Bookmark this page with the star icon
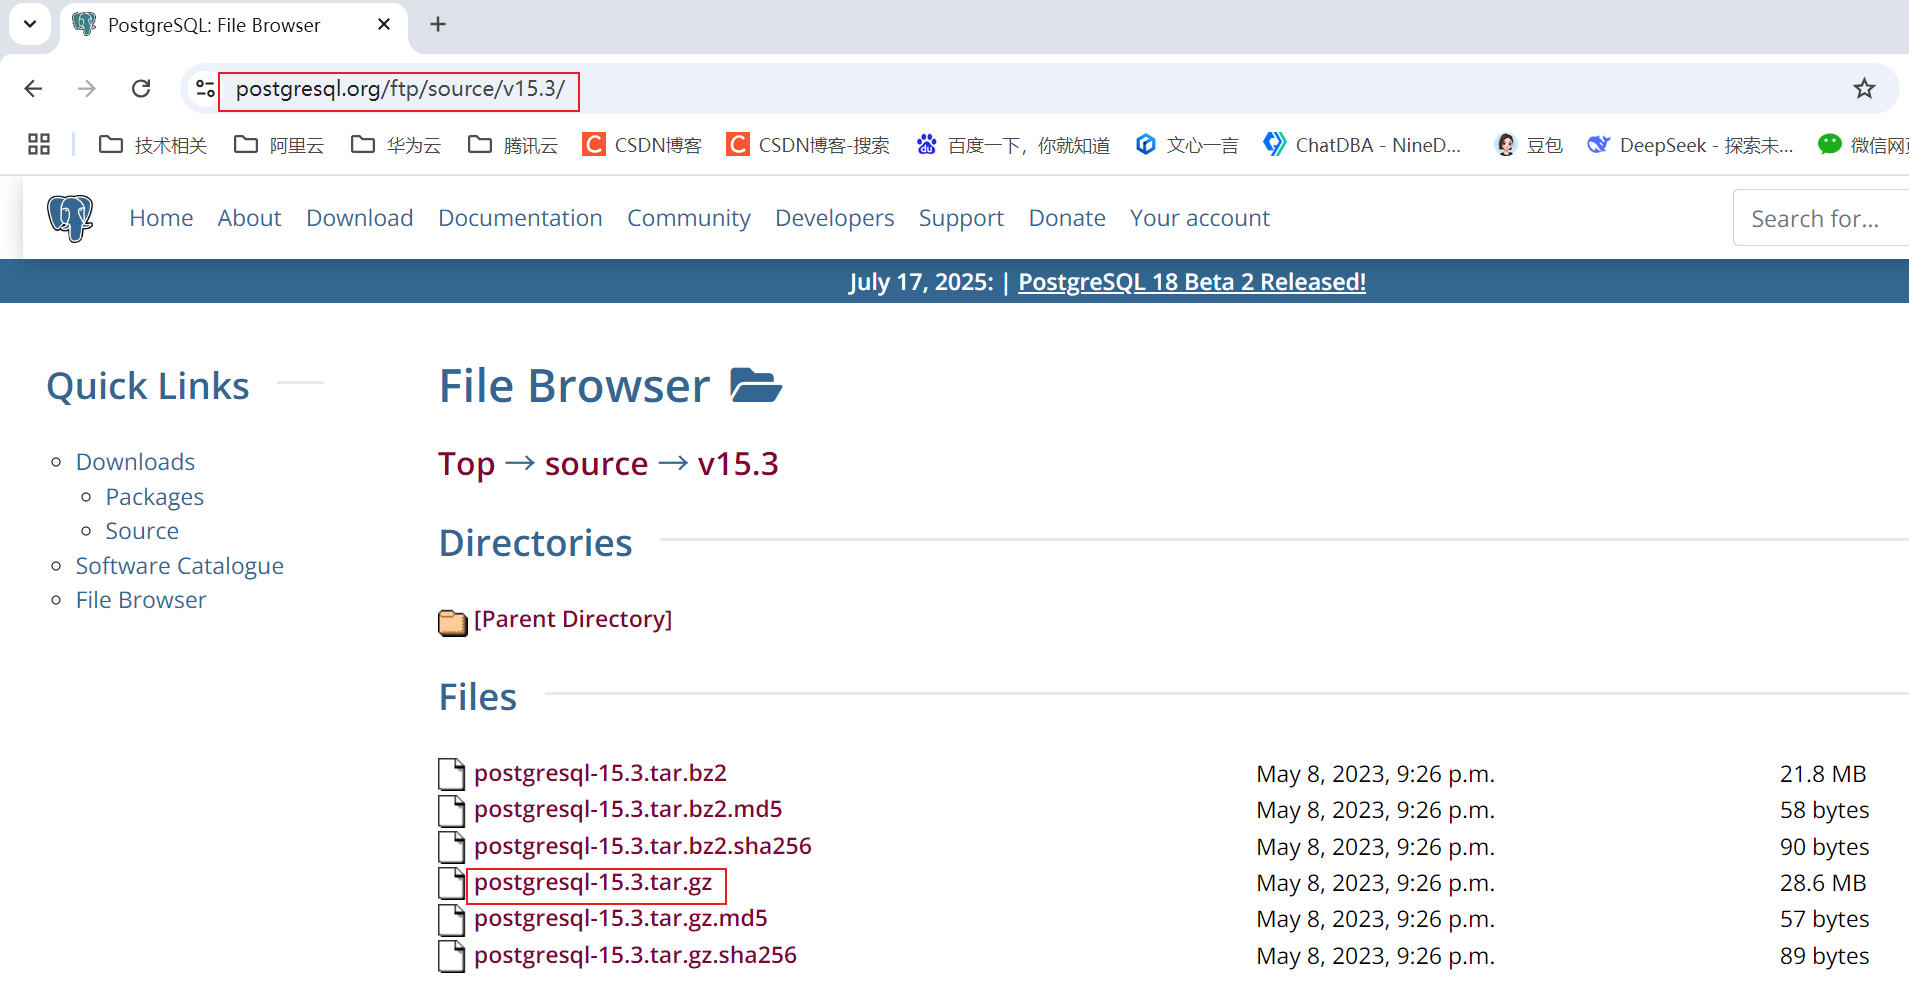 1864,89
